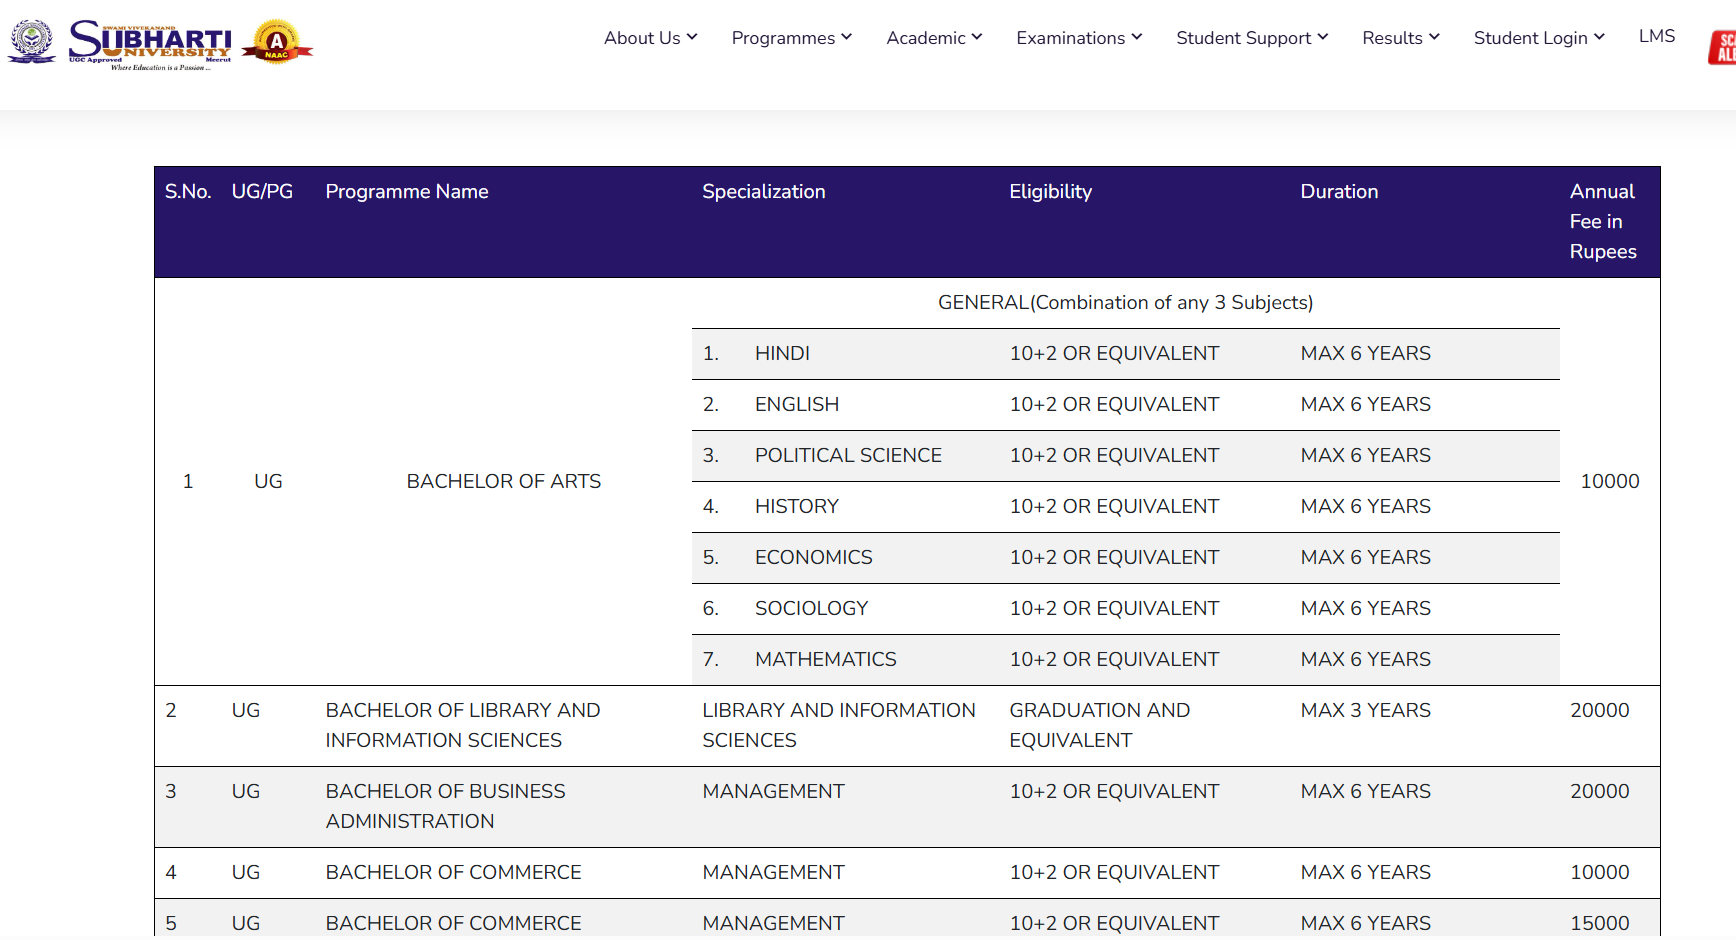This screenshot has height=940, width=1736.
Task: Click the Specialization column header
Action: (763, 192)
